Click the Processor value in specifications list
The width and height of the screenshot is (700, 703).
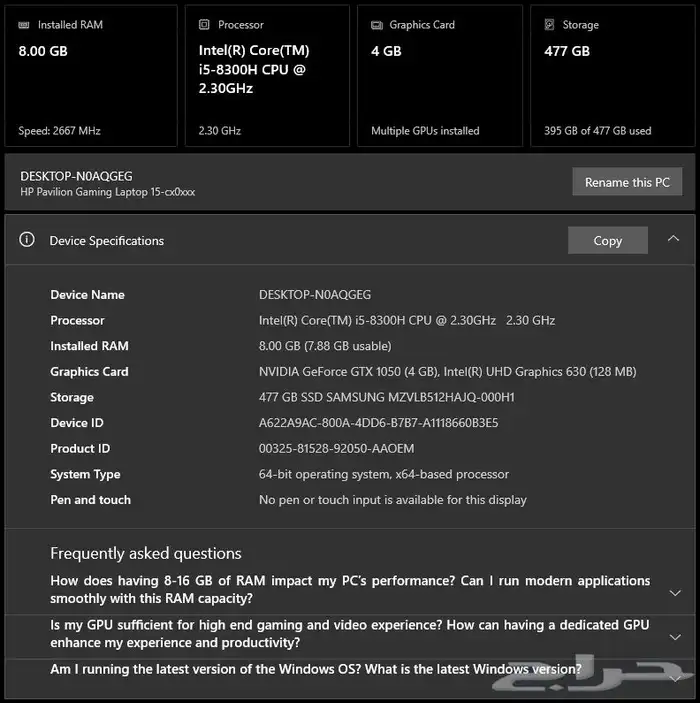tap(407, 321)
